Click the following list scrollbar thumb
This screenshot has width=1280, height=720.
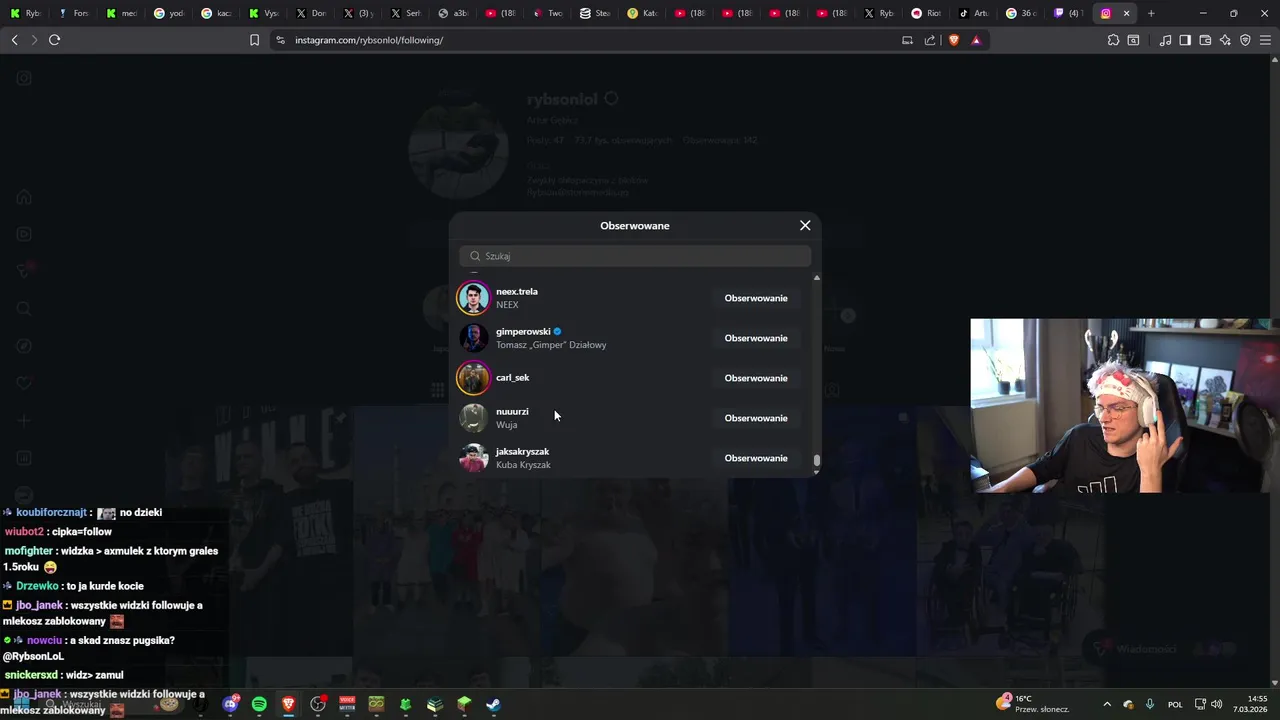pyautogui.click(x=817, y=461)
